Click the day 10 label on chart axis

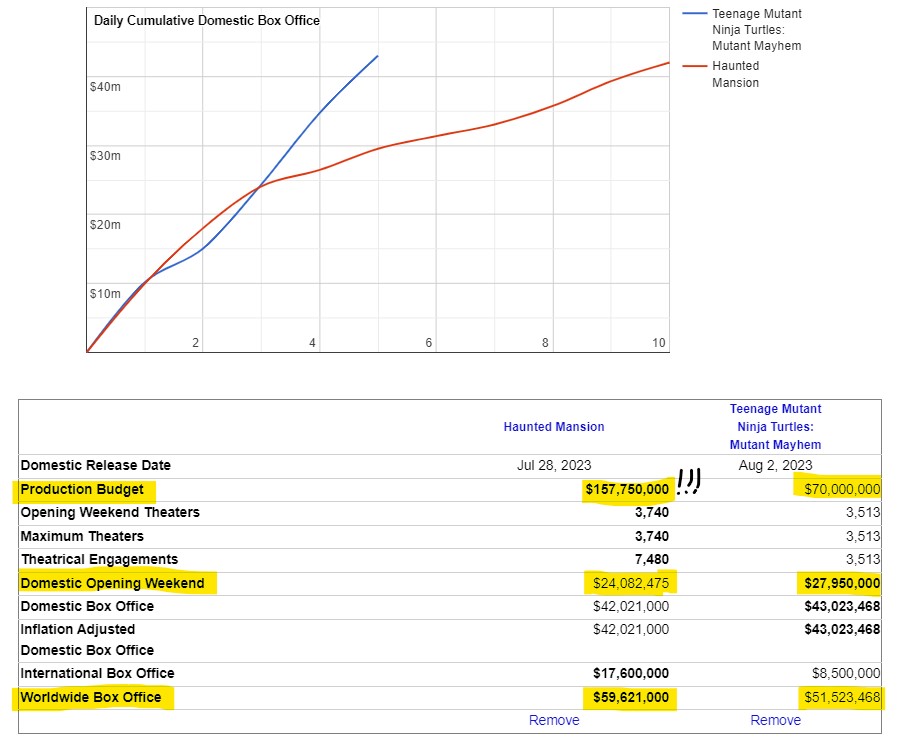659,343
